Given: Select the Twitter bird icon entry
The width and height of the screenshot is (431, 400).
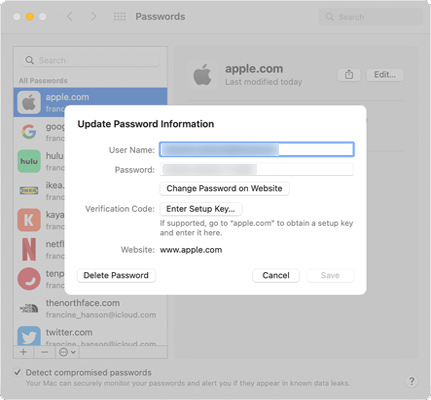Looking at the screenshot, I should tap(29, 336).
